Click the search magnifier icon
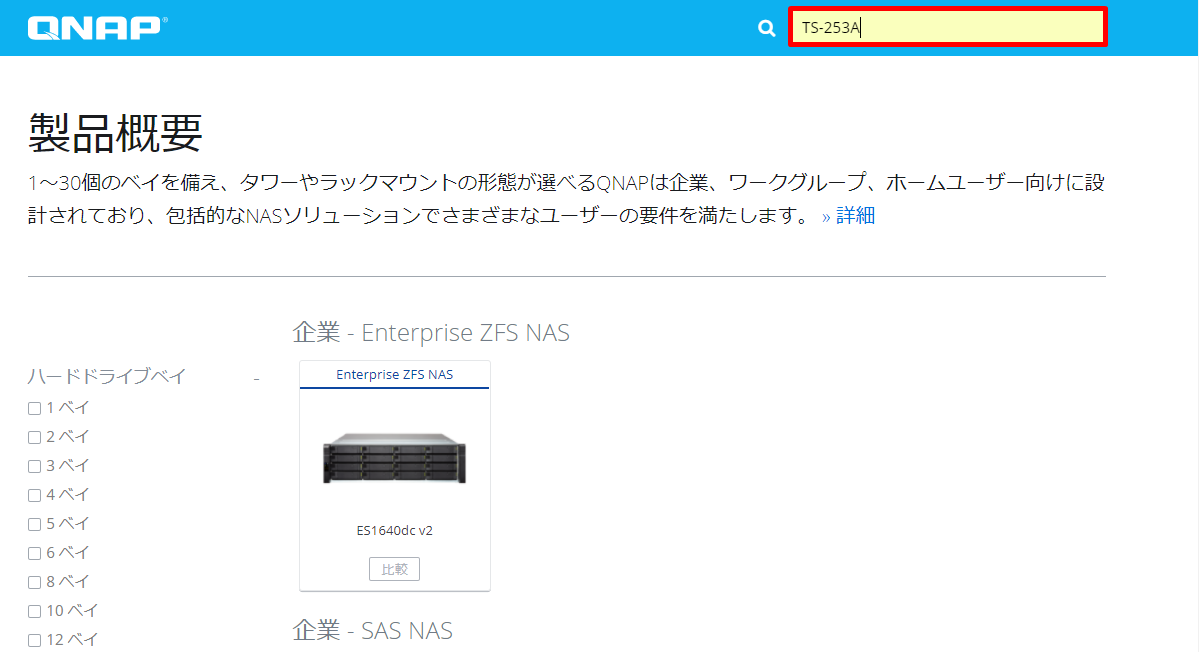This screenshot has width=1199, height=652. (x=766, y=28)
